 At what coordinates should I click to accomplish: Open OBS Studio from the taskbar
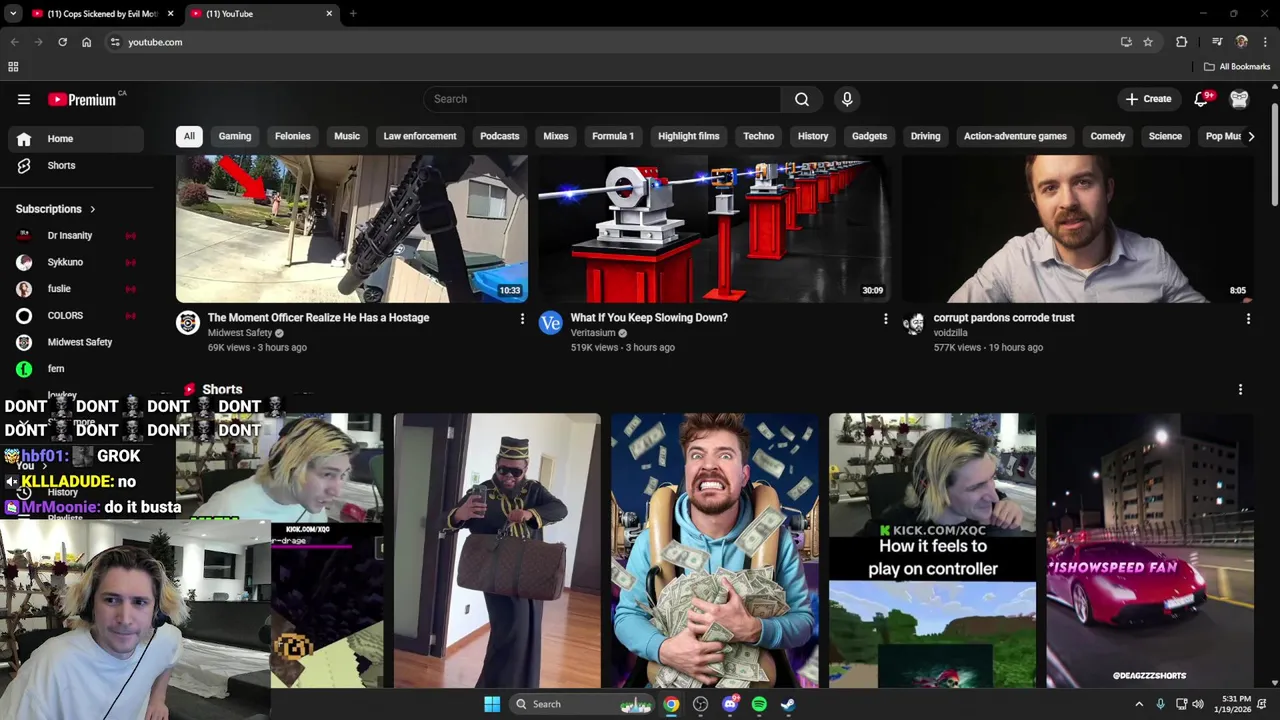[700, 704]
